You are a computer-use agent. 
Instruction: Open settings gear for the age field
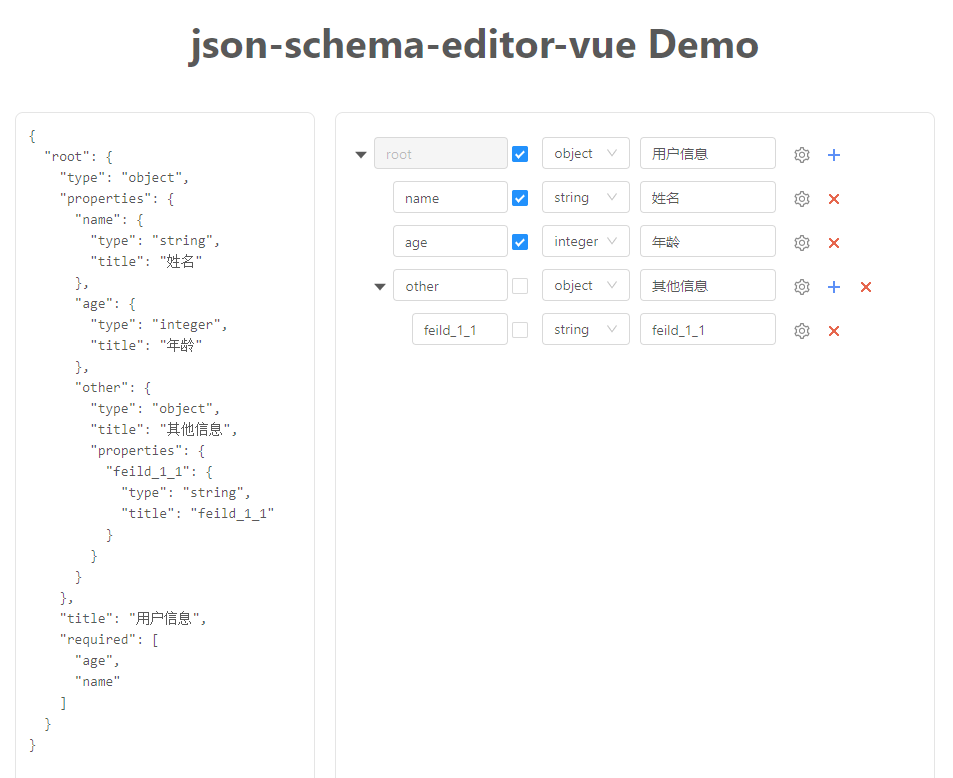pos(801,243)
